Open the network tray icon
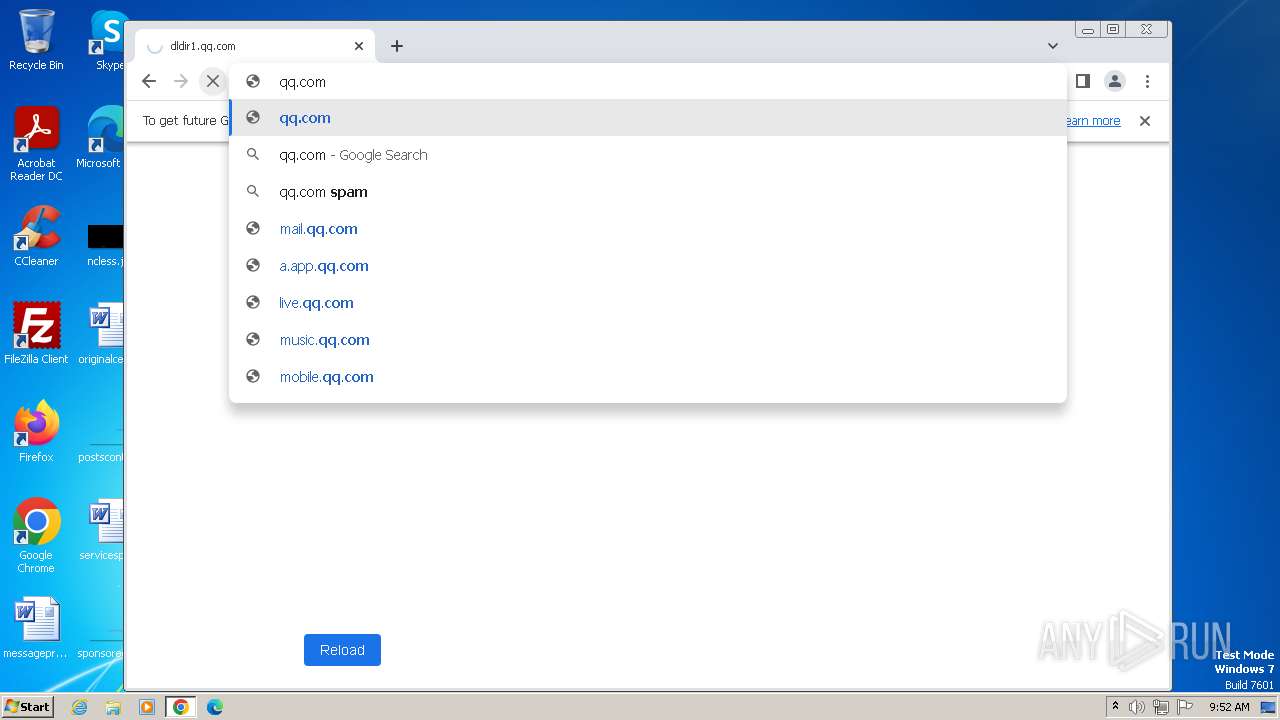The height and width of the screenshot is (720, 1280). tap(1161, 707)
